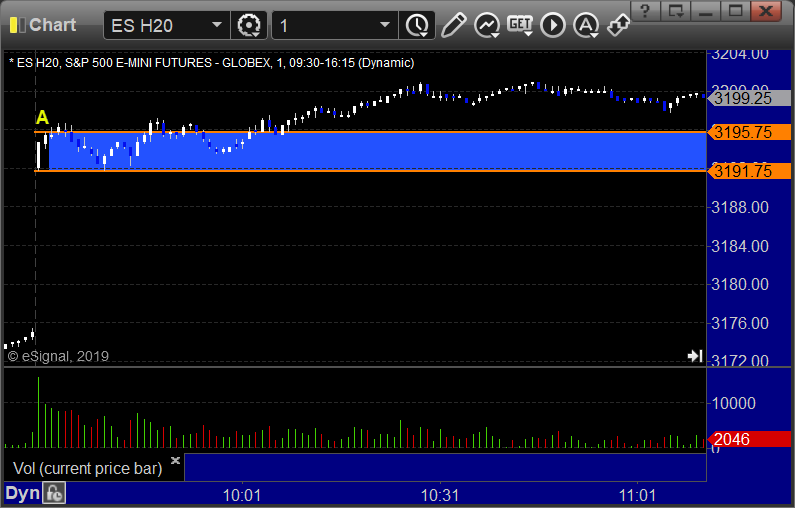This screenshot has width=795, height=508.
Task: Click the 3176.00 price axis label
Action: click(x=740, y=323)
